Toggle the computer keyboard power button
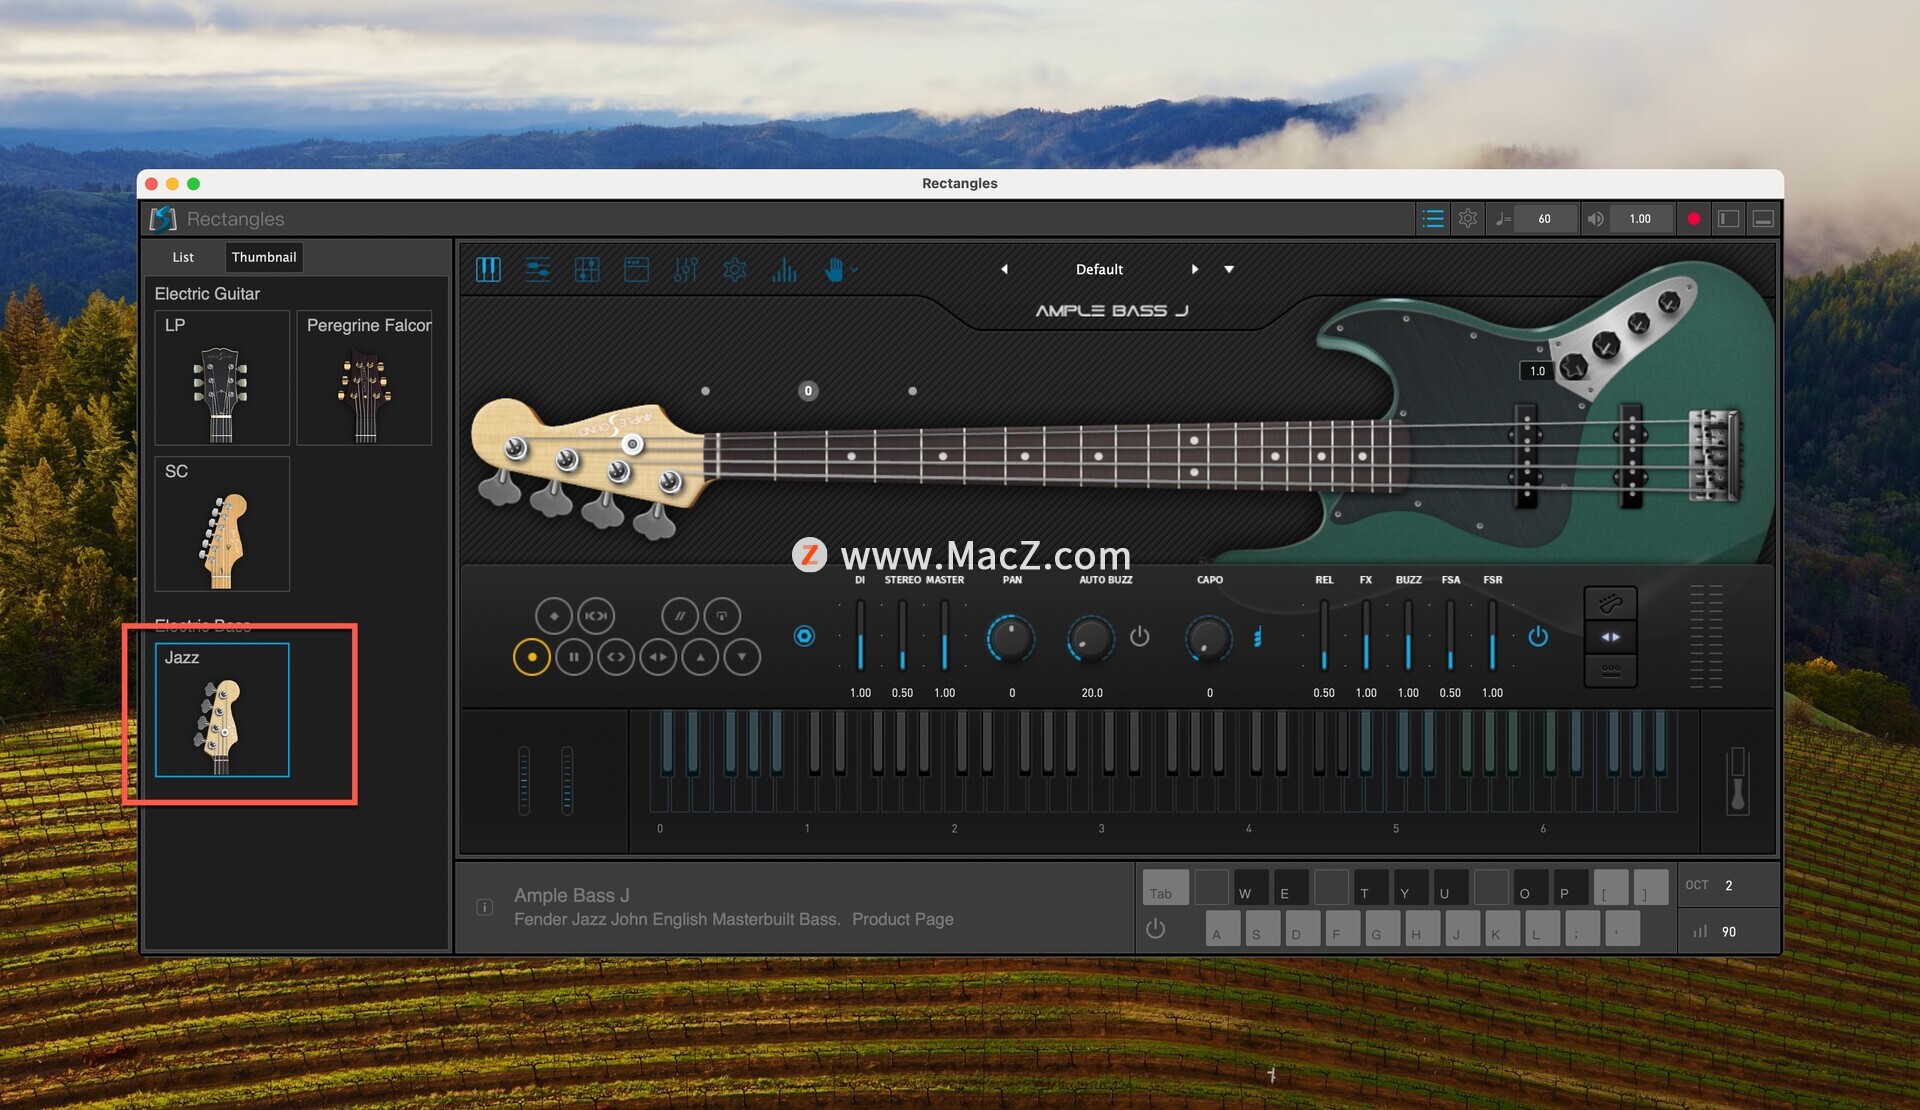Viewport: 1920px width, 1110px height. pyautogui.click(x=1156, y=929)
